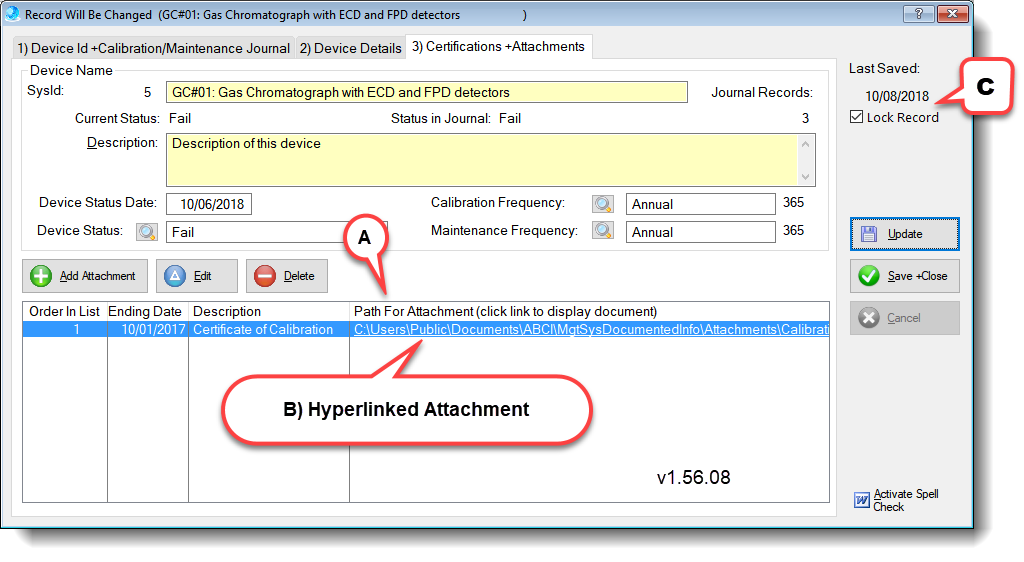The image size is (1024, 562).
Task: Click the Word icon for spell check
Action: point(862,500)
